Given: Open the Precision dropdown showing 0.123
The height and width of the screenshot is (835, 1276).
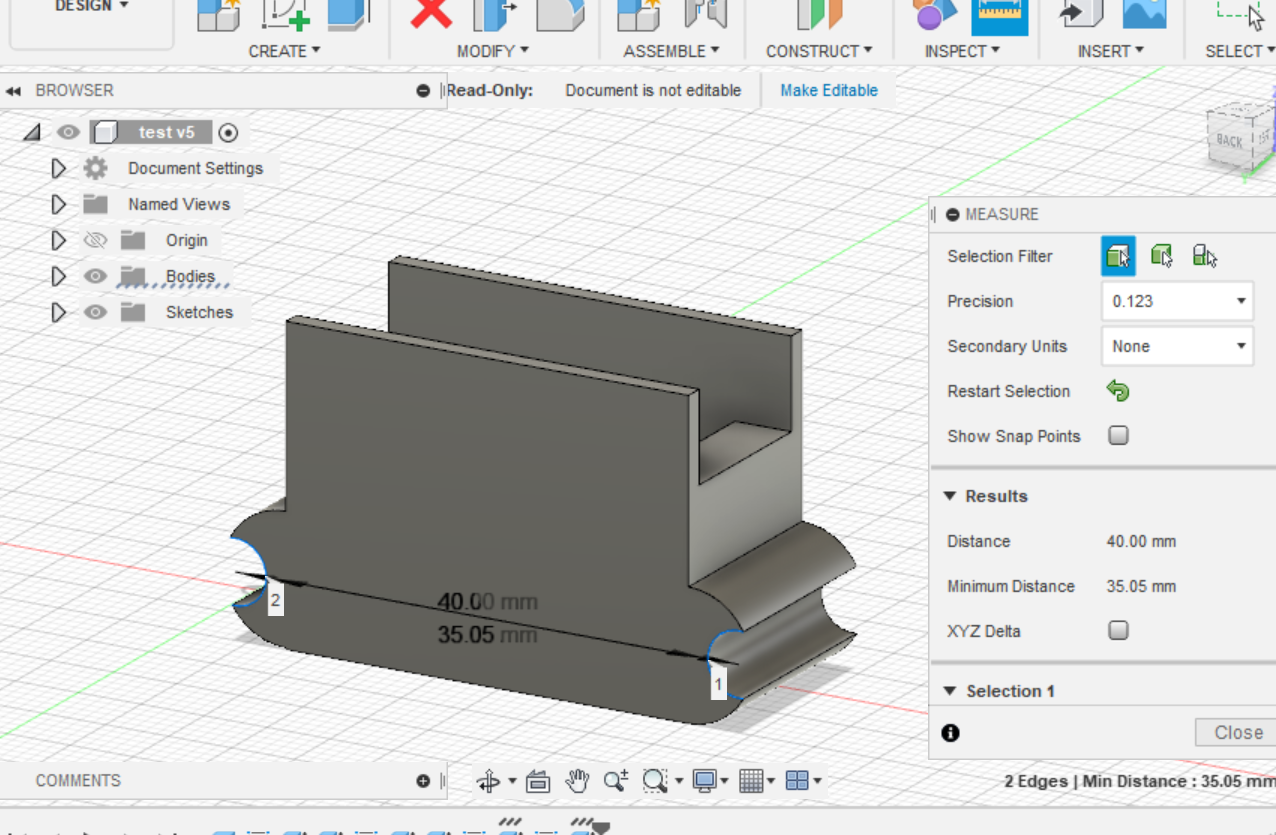Looking at the screenshot, I should click(x=1177, y=301).
